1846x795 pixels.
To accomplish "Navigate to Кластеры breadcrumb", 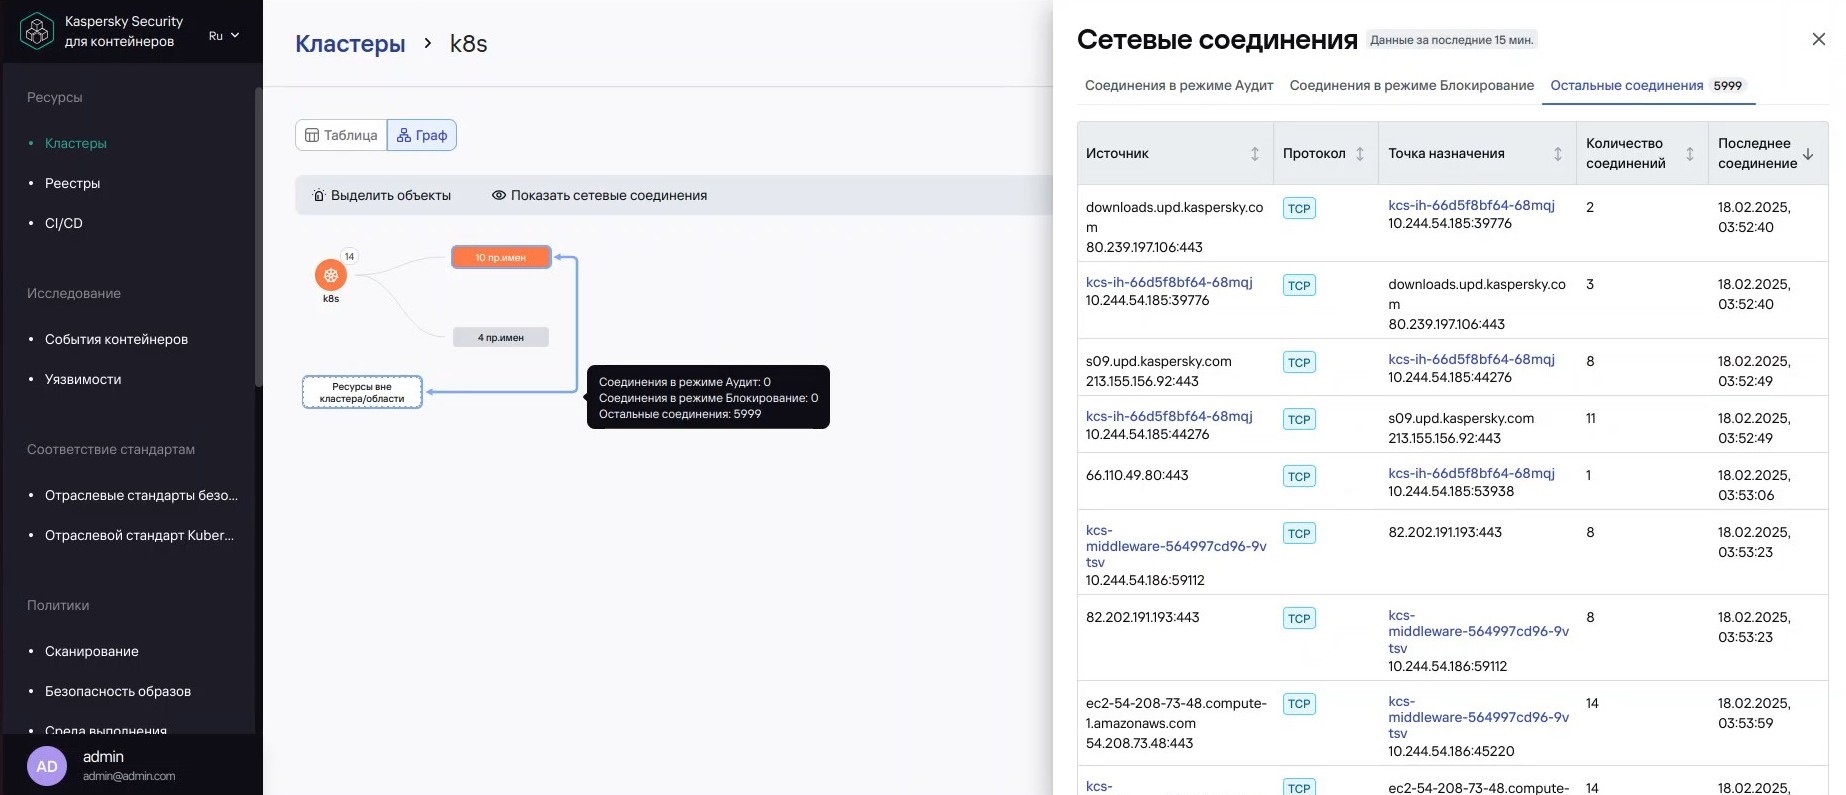I will click(x=350, y=44).
